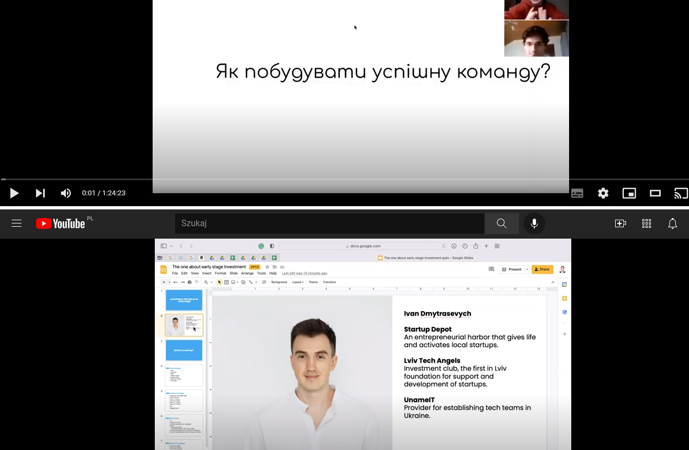This screenshot has width=689, height=450.
Task: Open the create video menu
Action: point(620,224)
